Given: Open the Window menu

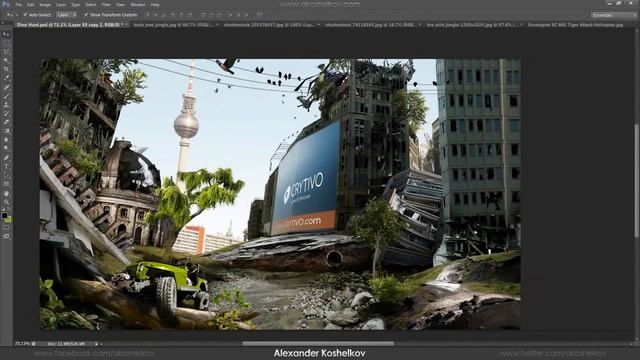Looking at the screenshot, I should pyautogui.click(x=138, y=4).
